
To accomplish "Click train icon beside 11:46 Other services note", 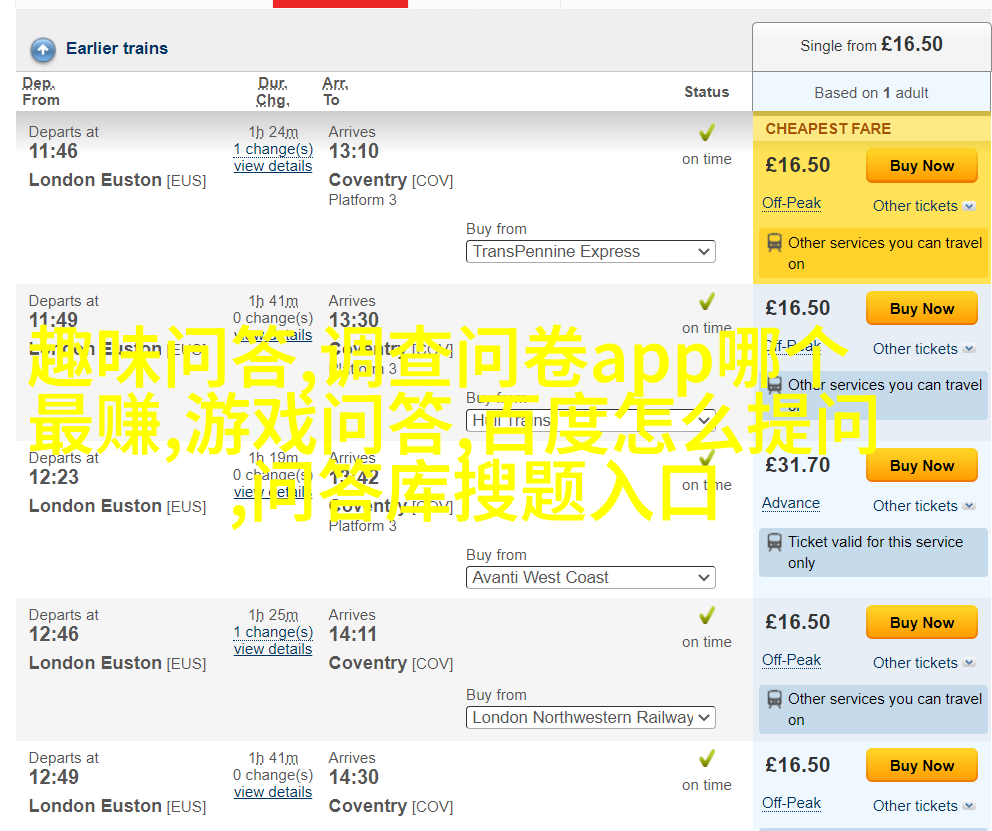I will tap(774, 243).
